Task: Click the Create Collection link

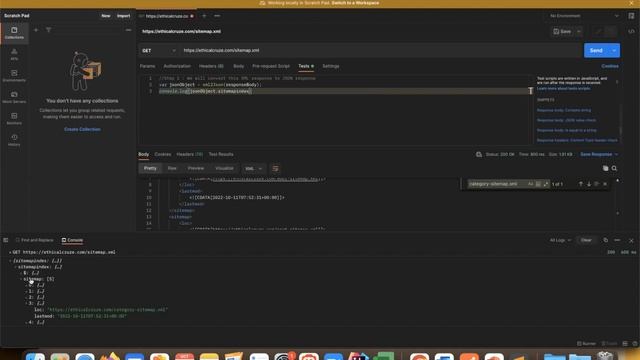Action: (x=82, y=129)
